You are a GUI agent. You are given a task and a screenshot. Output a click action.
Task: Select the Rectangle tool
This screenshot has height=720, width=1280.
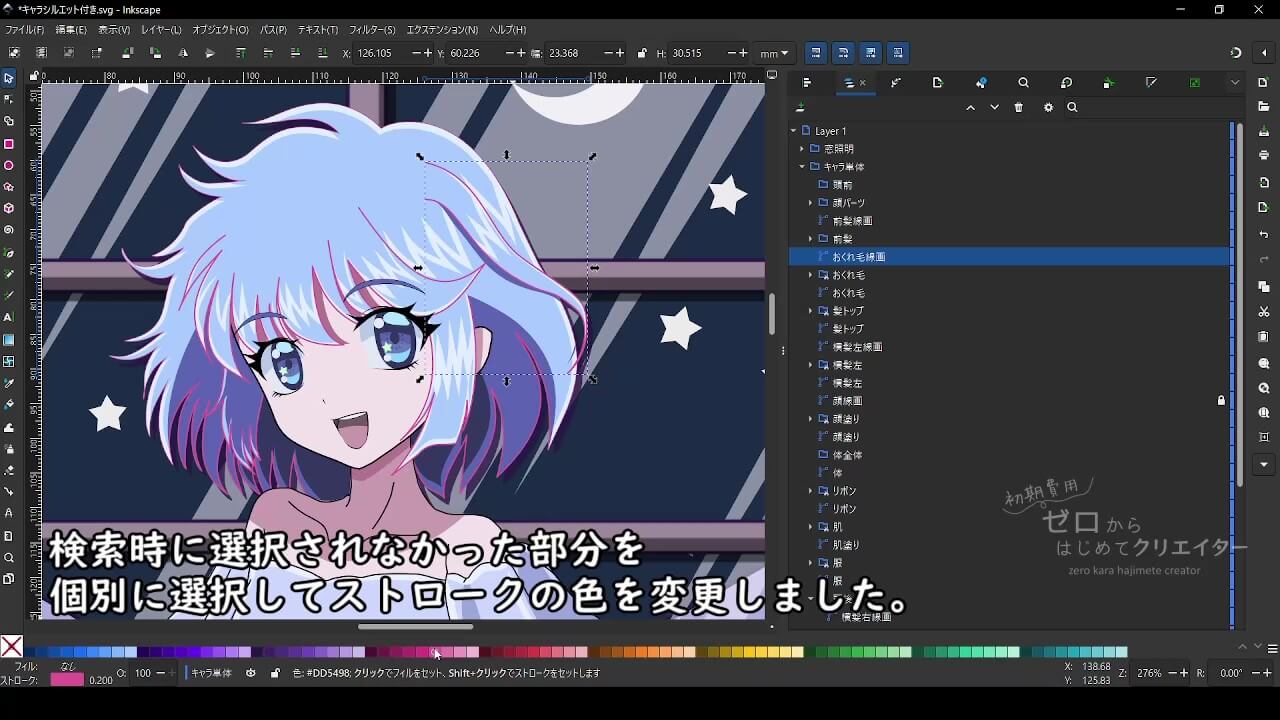pyautogui.click(x=9, y=144)
